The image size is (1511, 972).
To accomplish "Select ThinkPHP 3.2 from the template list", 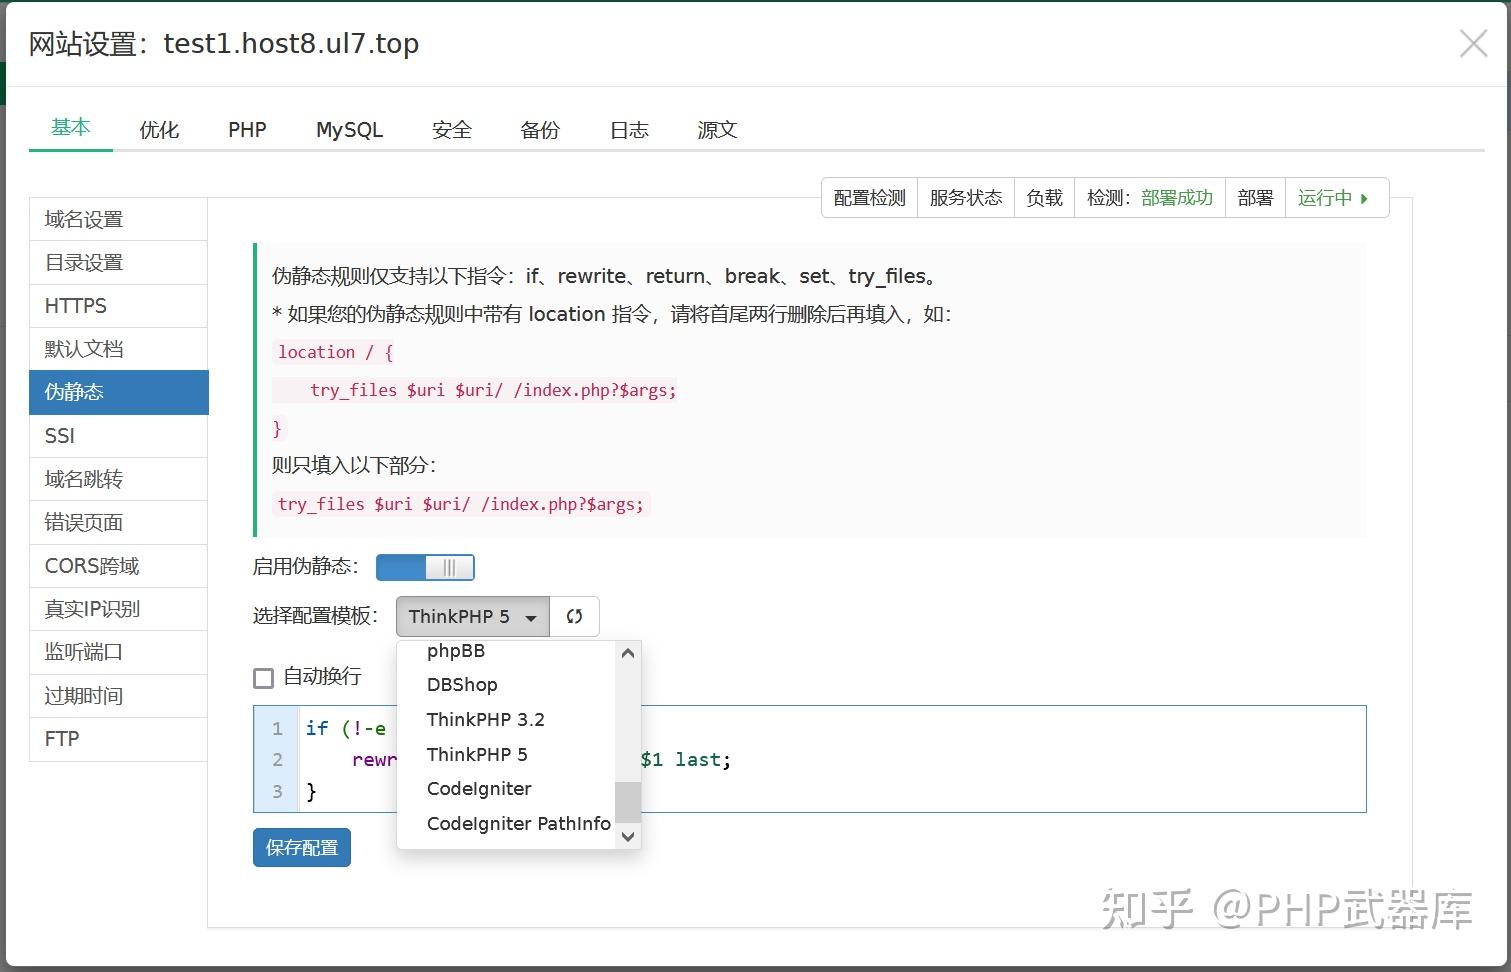I will tap(485, 719).
